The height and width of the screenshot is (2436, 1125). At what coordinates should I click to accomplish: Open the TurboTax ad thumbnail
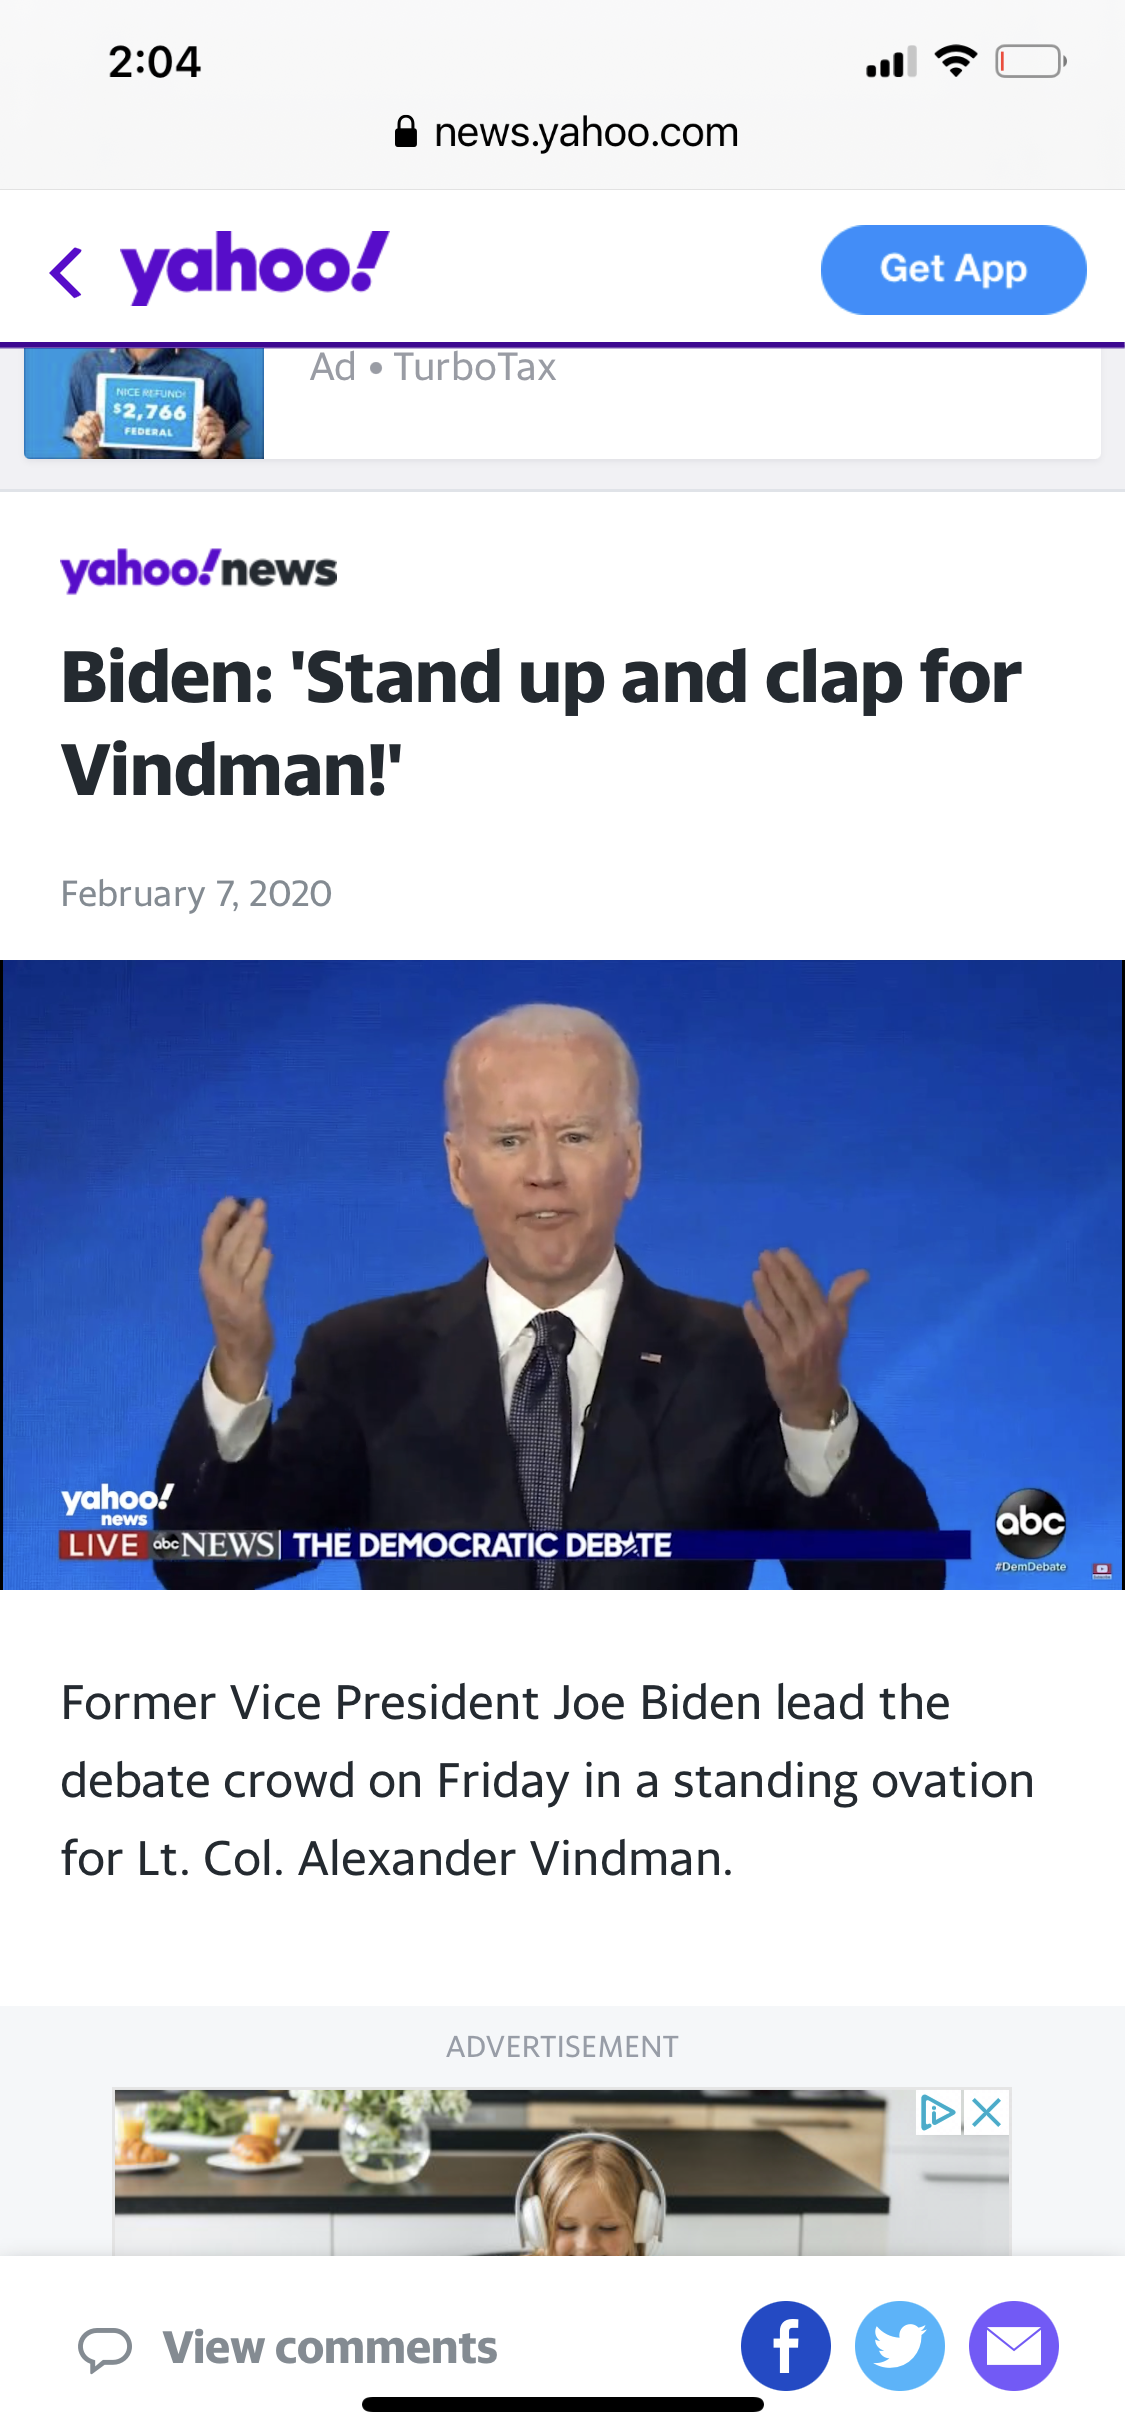[x=144, y=402]
